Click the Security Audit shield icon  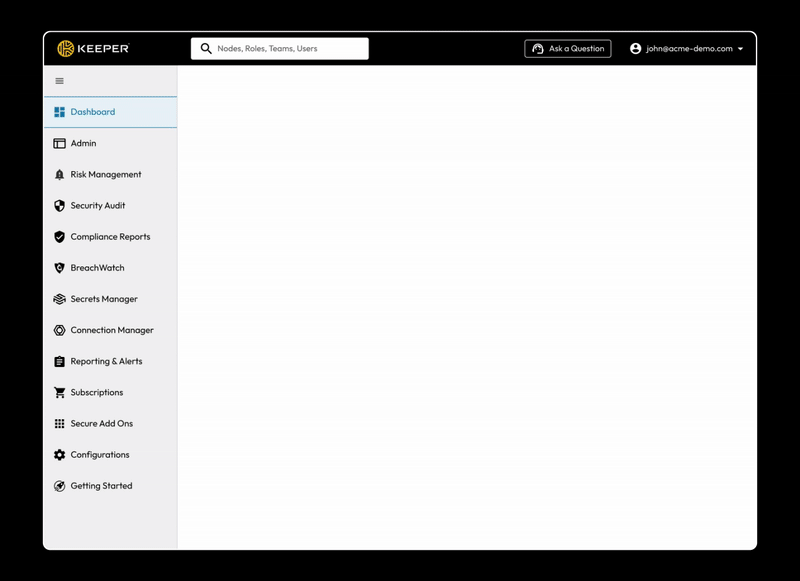point(60,206)
